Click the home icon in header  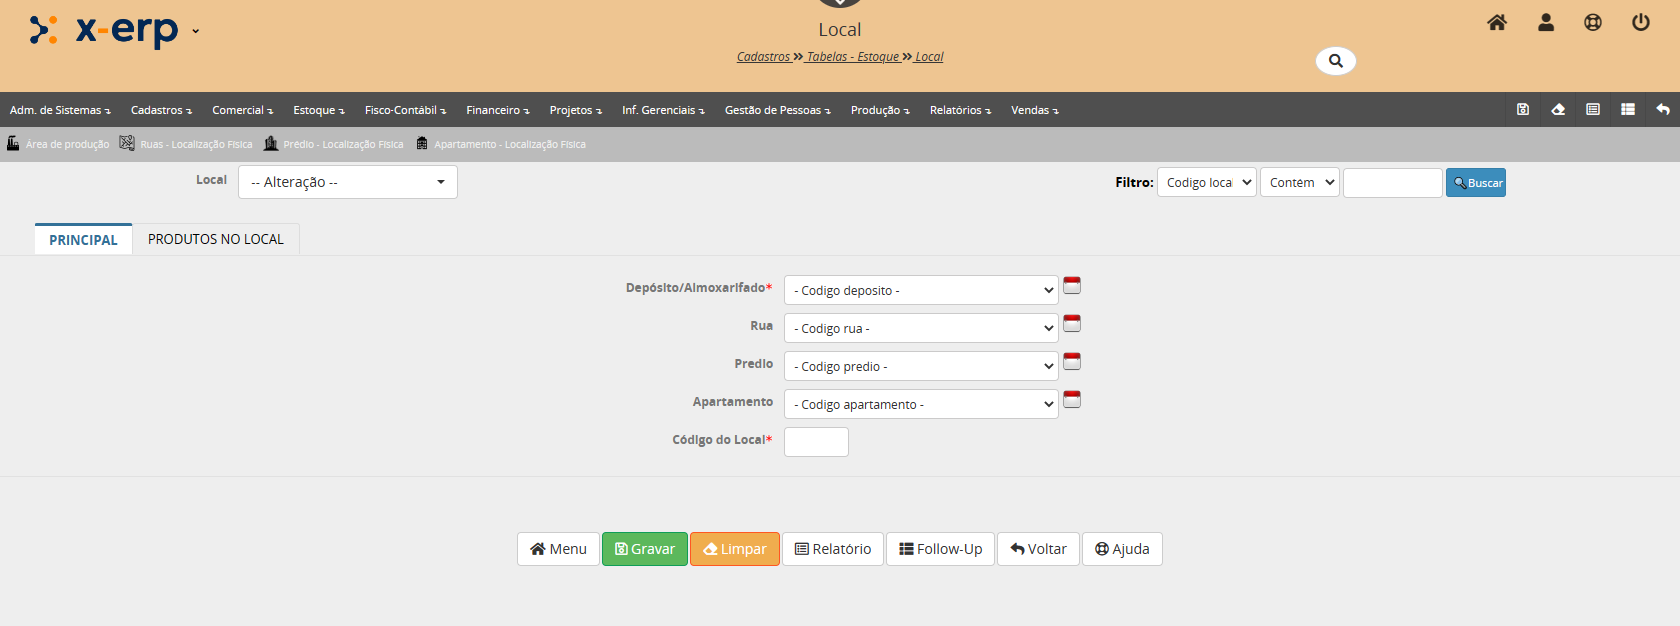(1496, 22)
